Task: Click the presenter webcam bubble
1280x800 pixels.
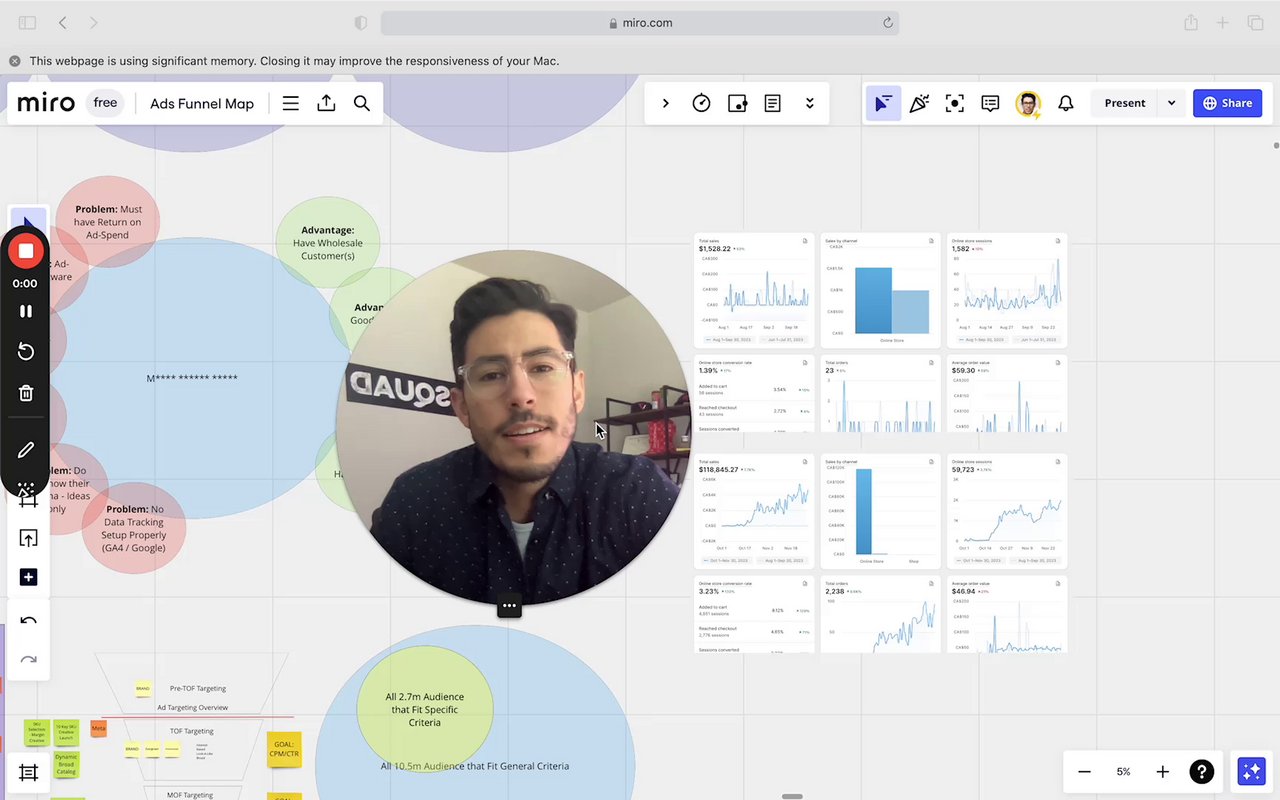Action: (513, 428)
